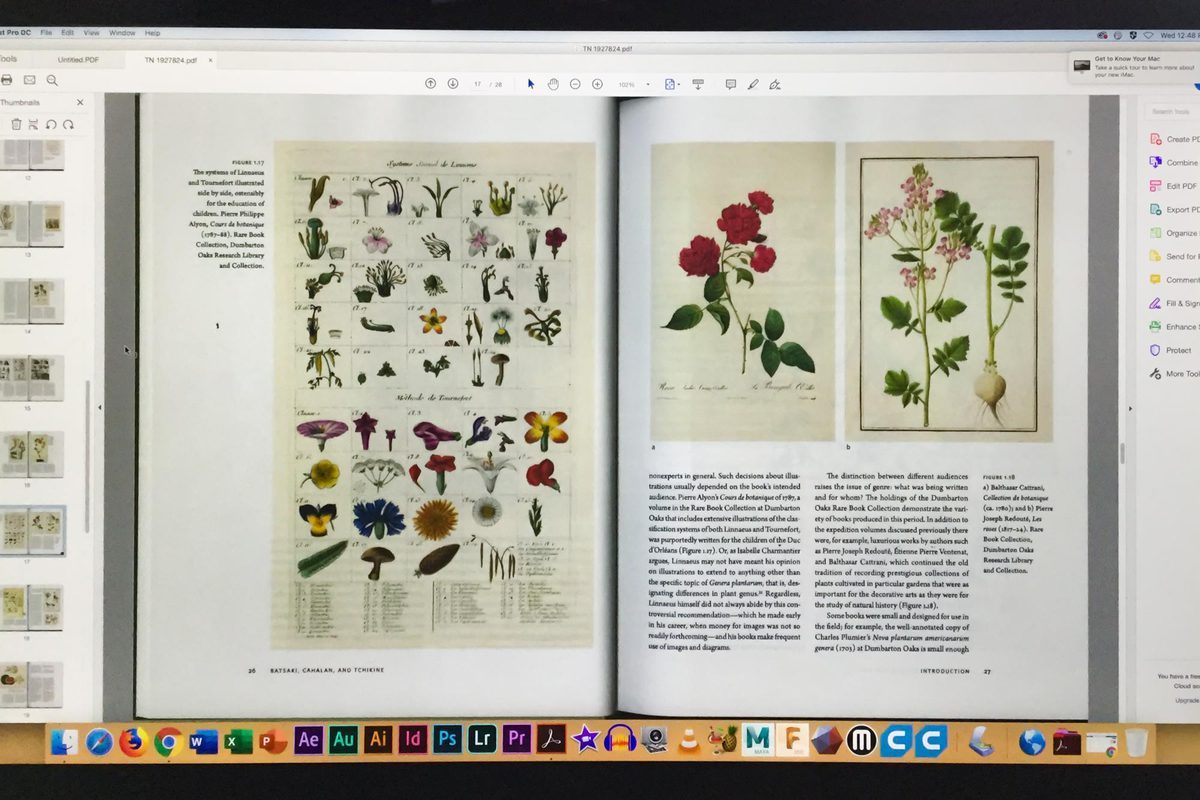Click the Thumbnails panel scrollbar
The width and height of the screenshot is (1200, 800).
(87, 455)
